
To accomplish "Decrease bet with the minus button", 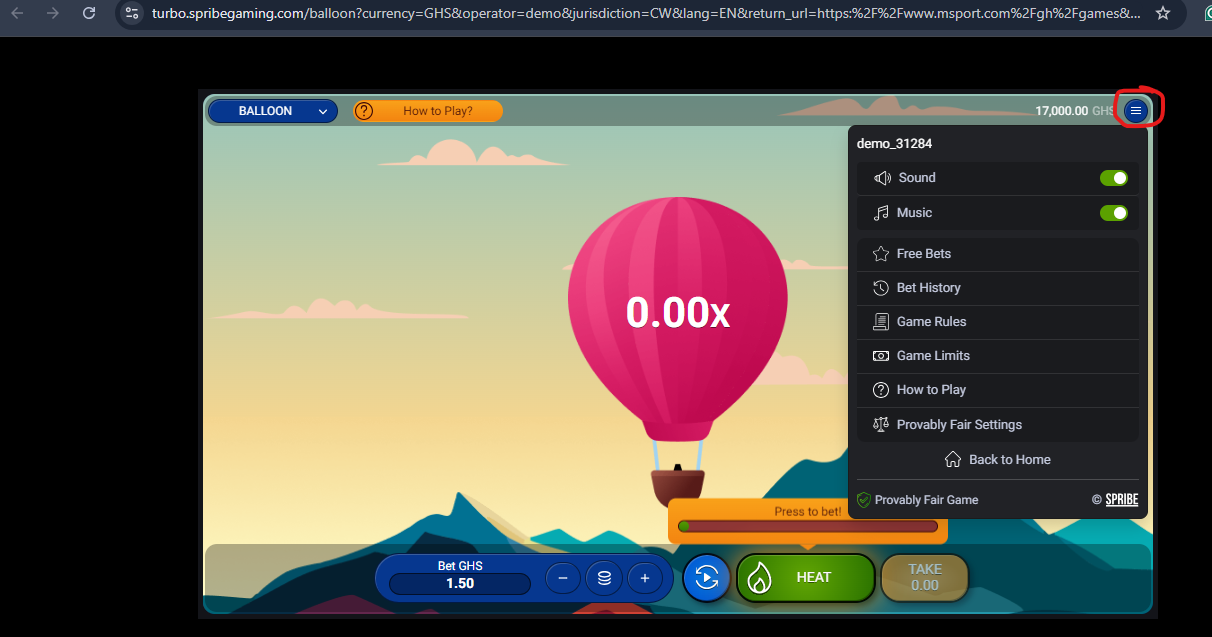I will pos(563,578).
